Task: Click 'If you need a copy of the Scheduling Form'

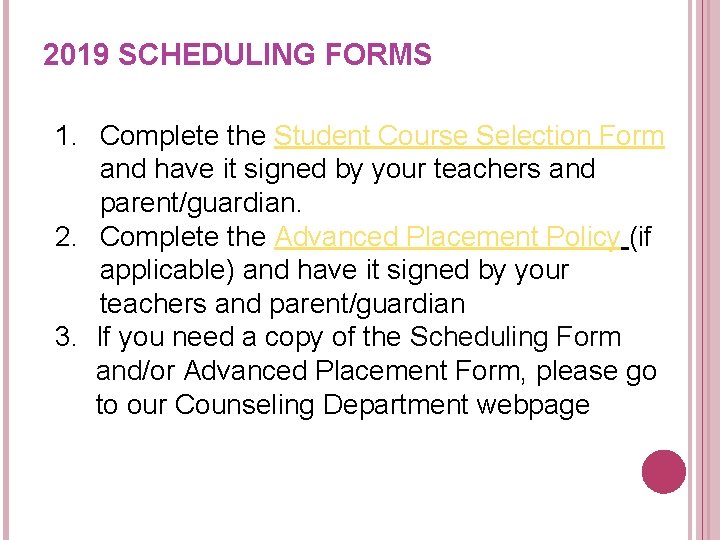Action: (x=359, y=338)
